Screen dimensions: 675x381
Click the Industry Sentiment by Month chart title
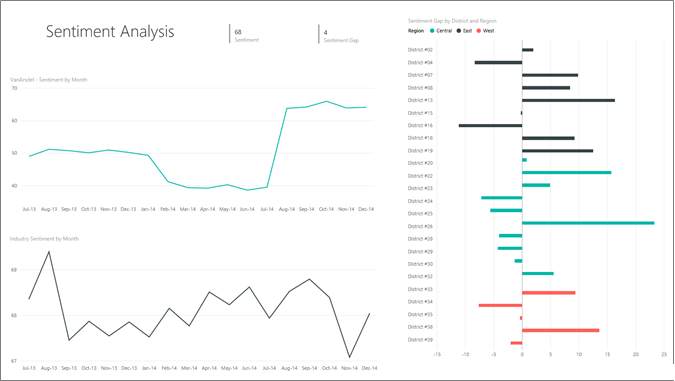coord(44,239)
